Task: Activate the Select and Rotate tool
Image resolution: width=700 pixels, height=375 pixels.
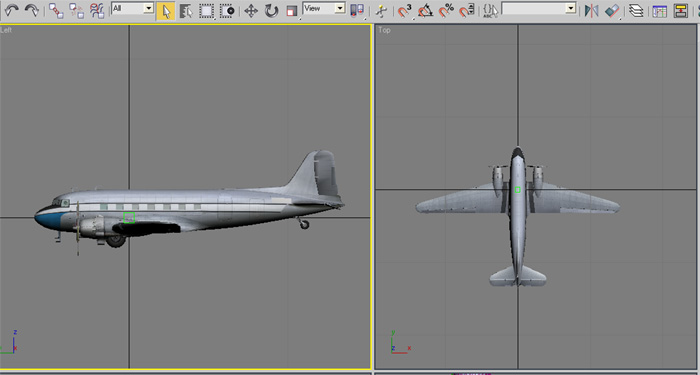Action: 271,11
